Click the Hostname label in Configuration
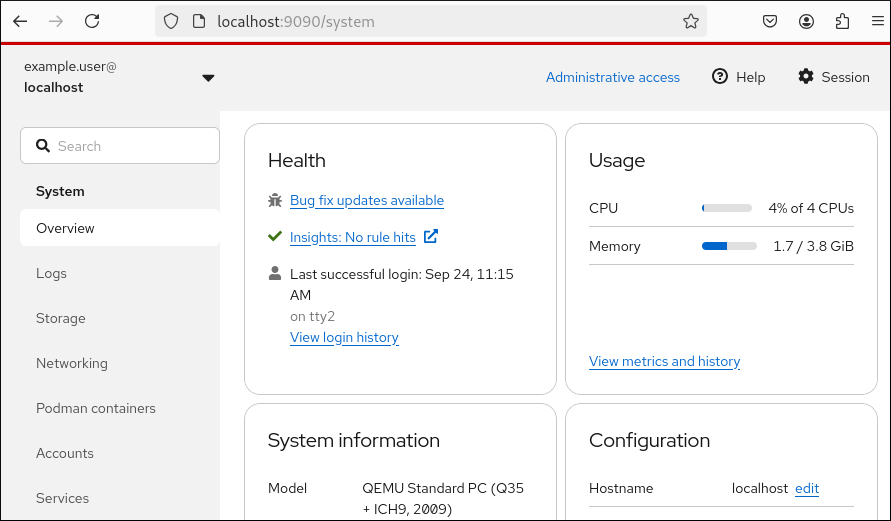The image size is (891, 521). coord(621,488)
